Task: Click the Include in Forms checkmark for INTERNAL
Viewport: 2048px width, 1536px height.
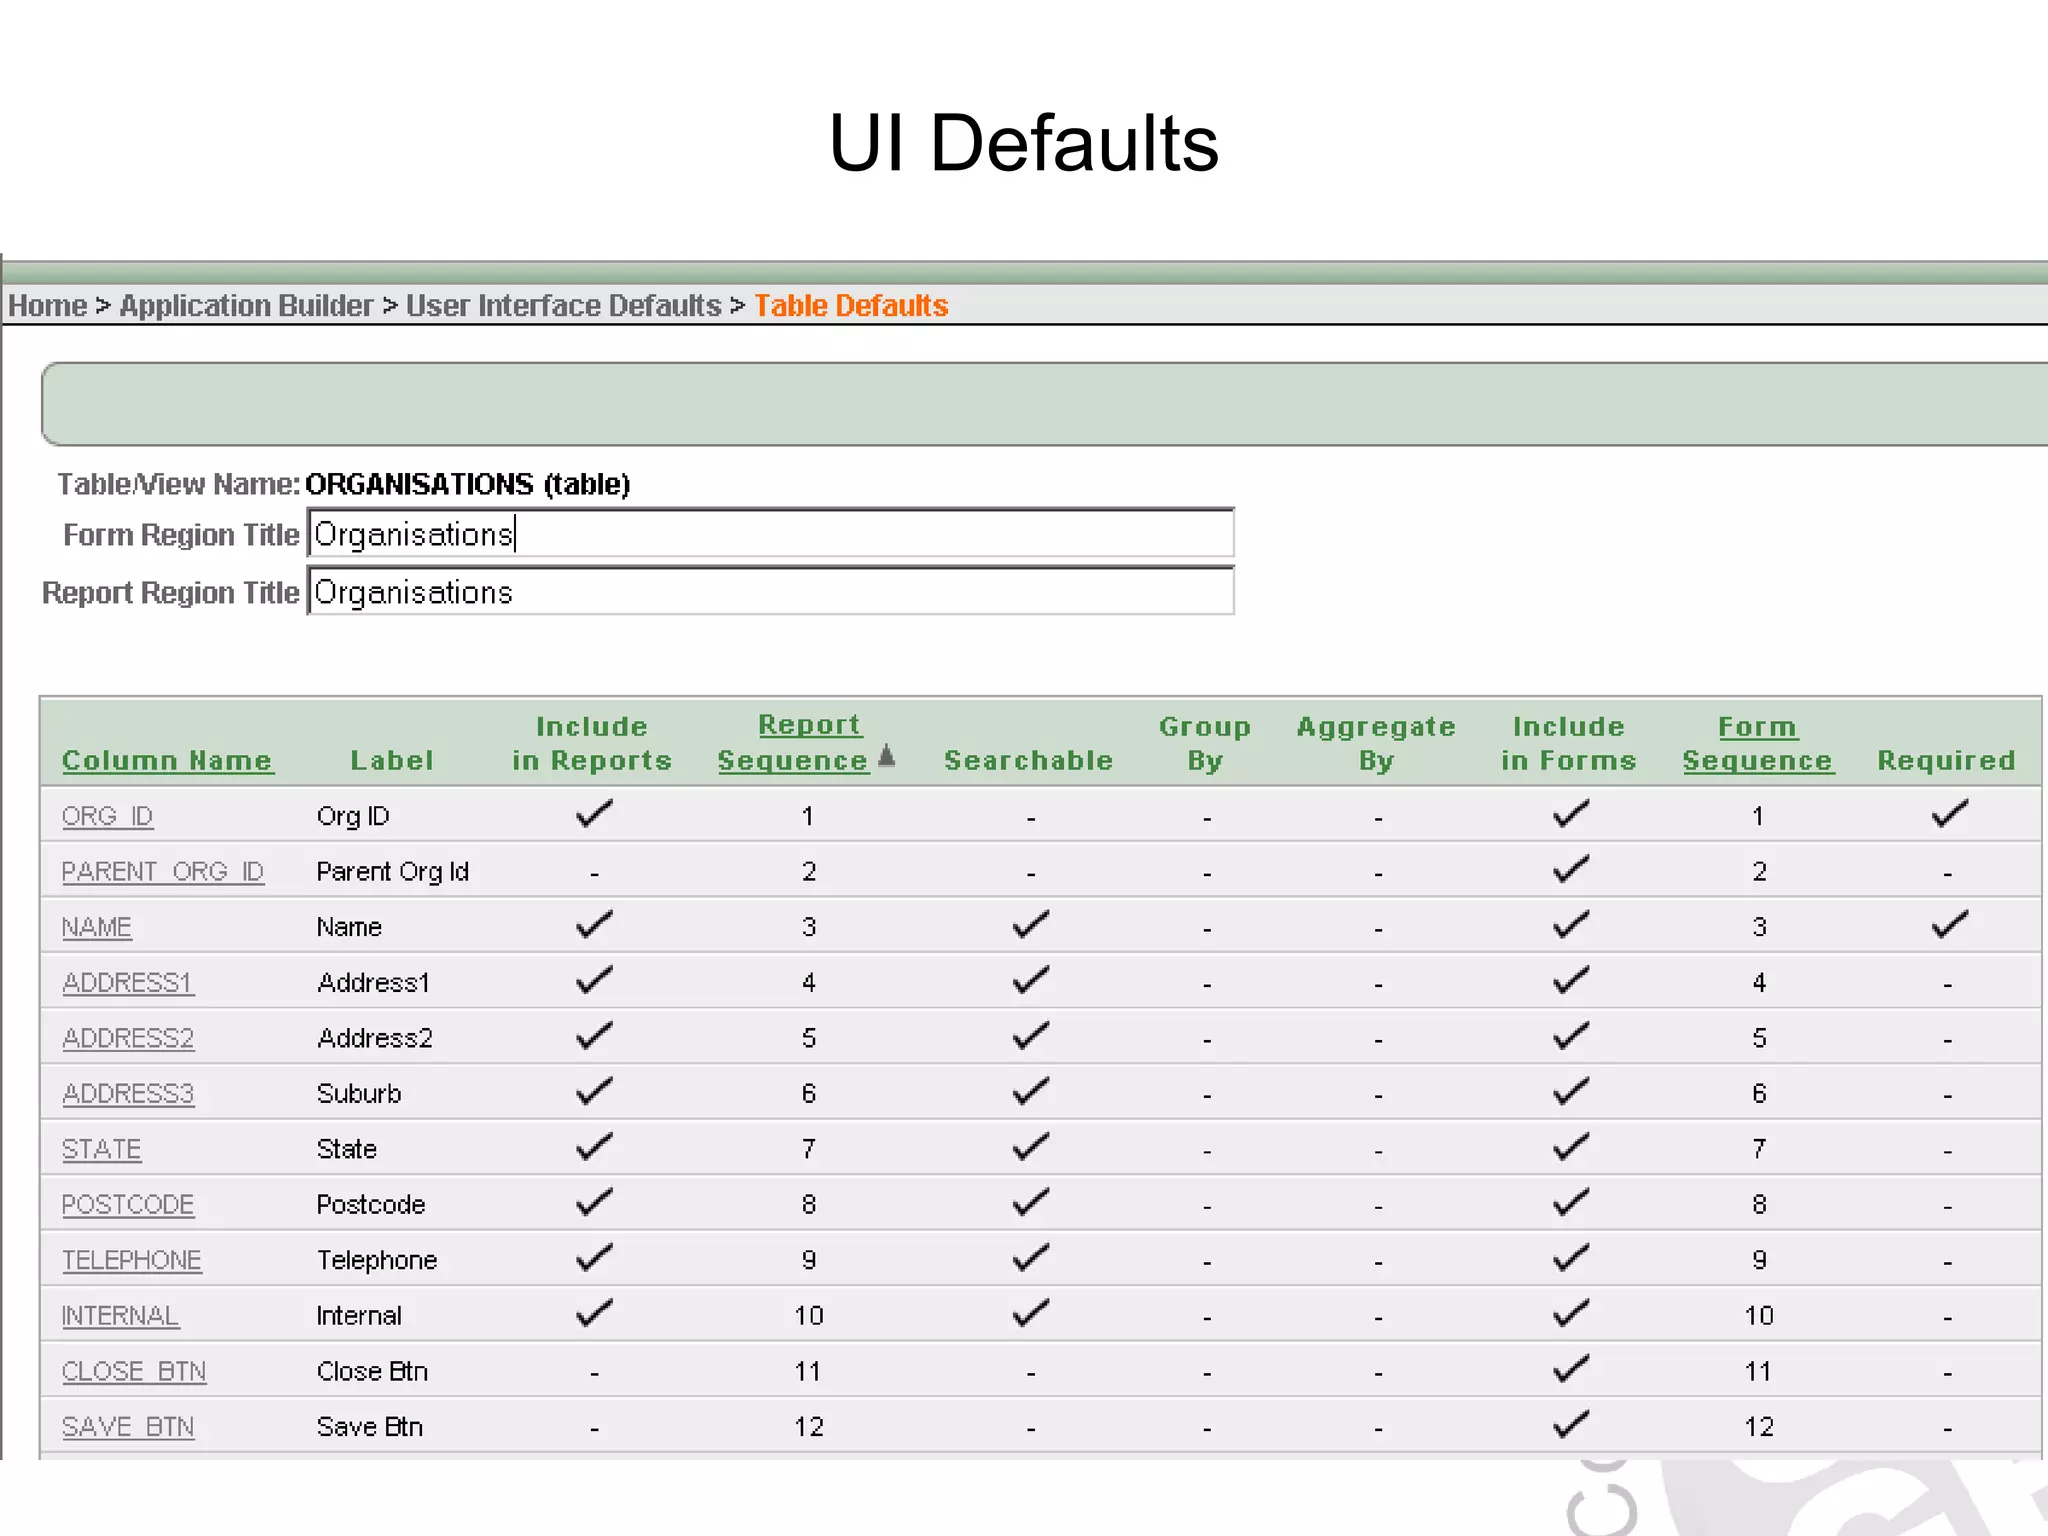Action: [1570, 1313]
